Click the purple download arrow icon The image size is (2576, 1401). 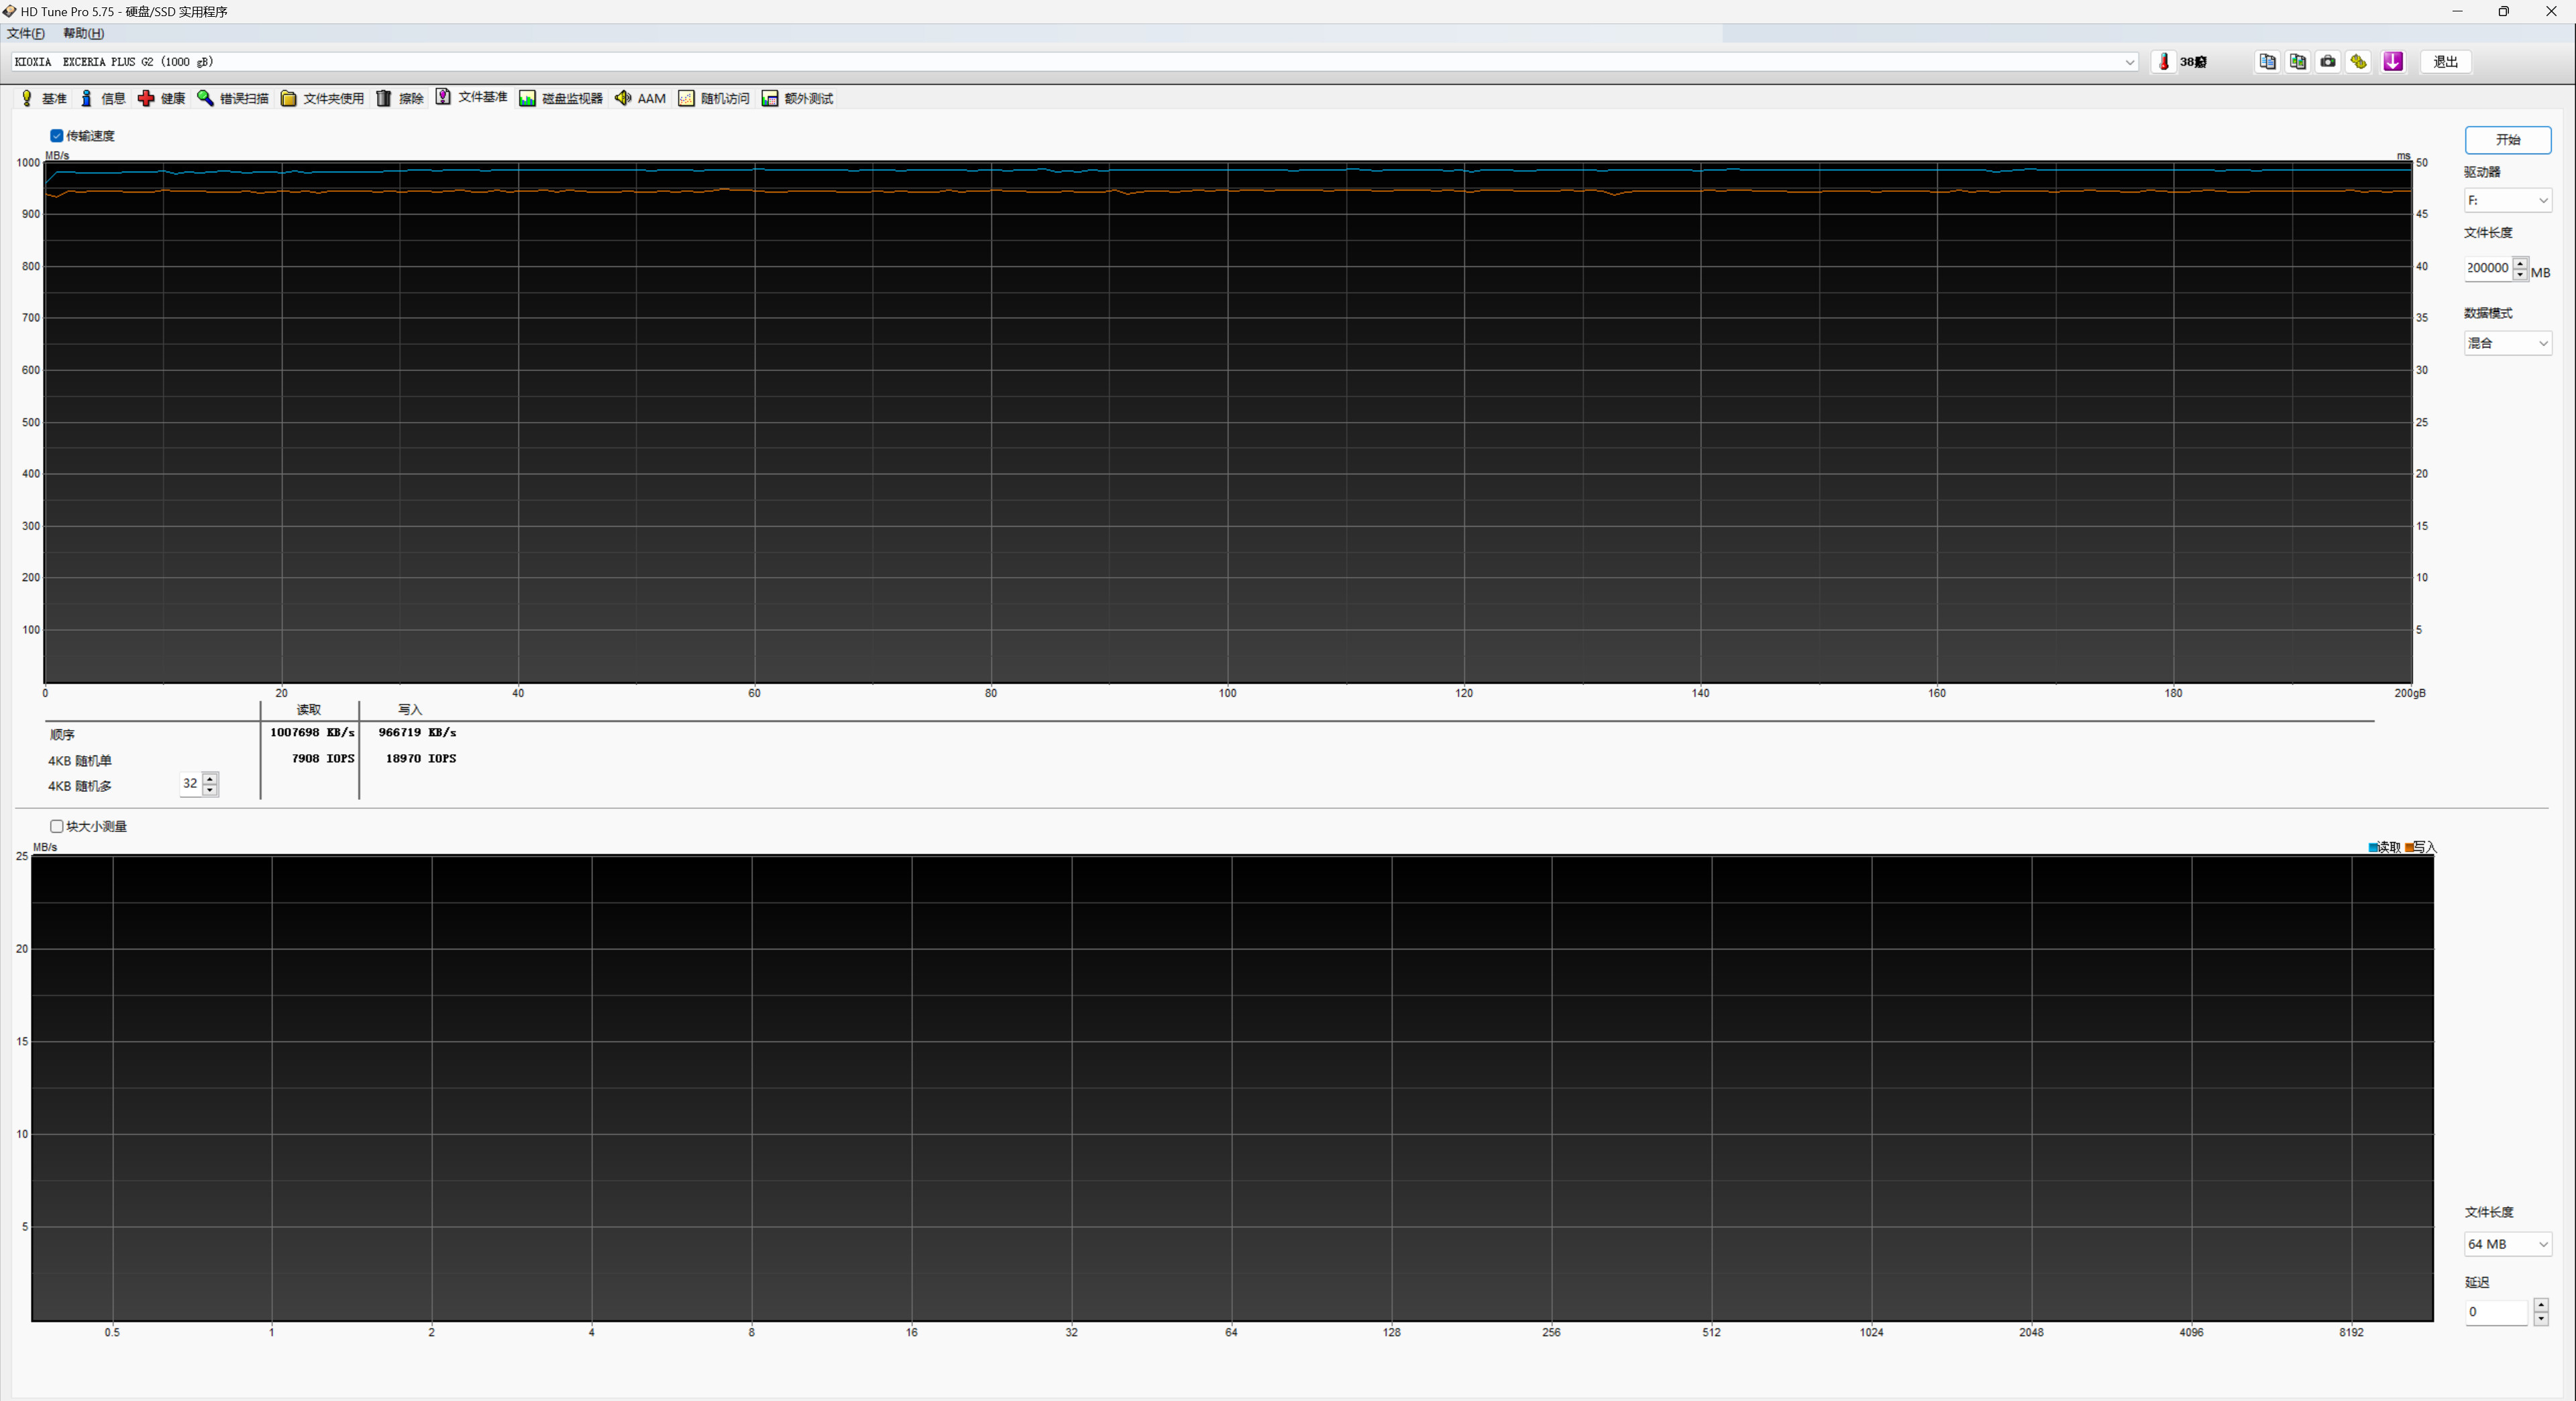pyautogui.click(x=2393, y=62)
